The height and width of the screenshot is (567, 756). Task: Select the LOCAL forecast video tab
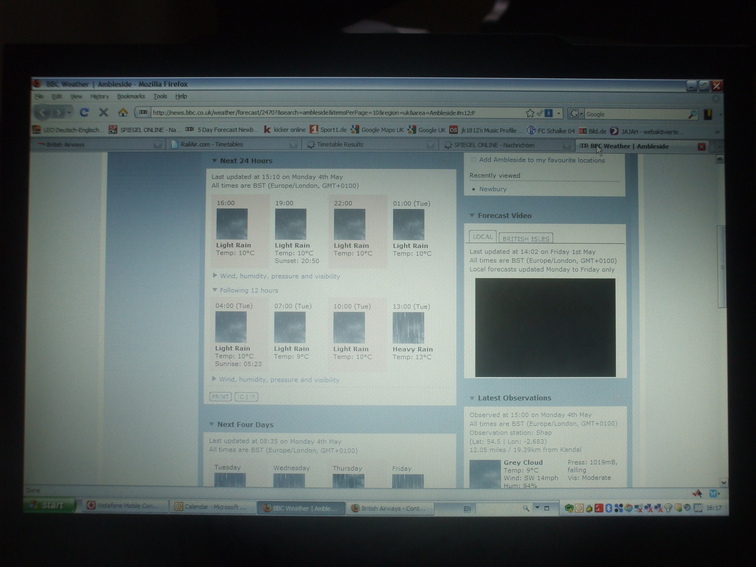pos(483,237)
